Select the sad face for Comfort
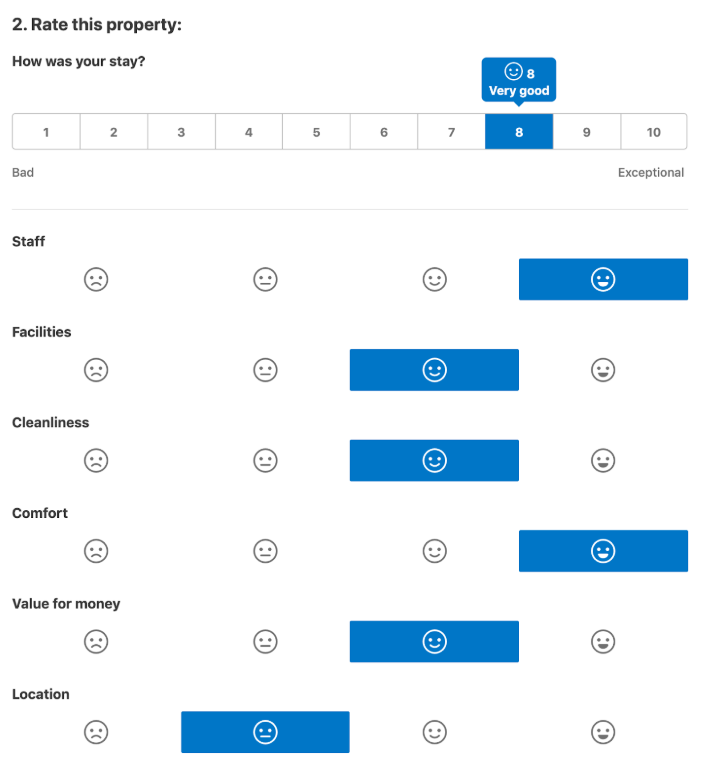710x772 pixels. (96, 551)
